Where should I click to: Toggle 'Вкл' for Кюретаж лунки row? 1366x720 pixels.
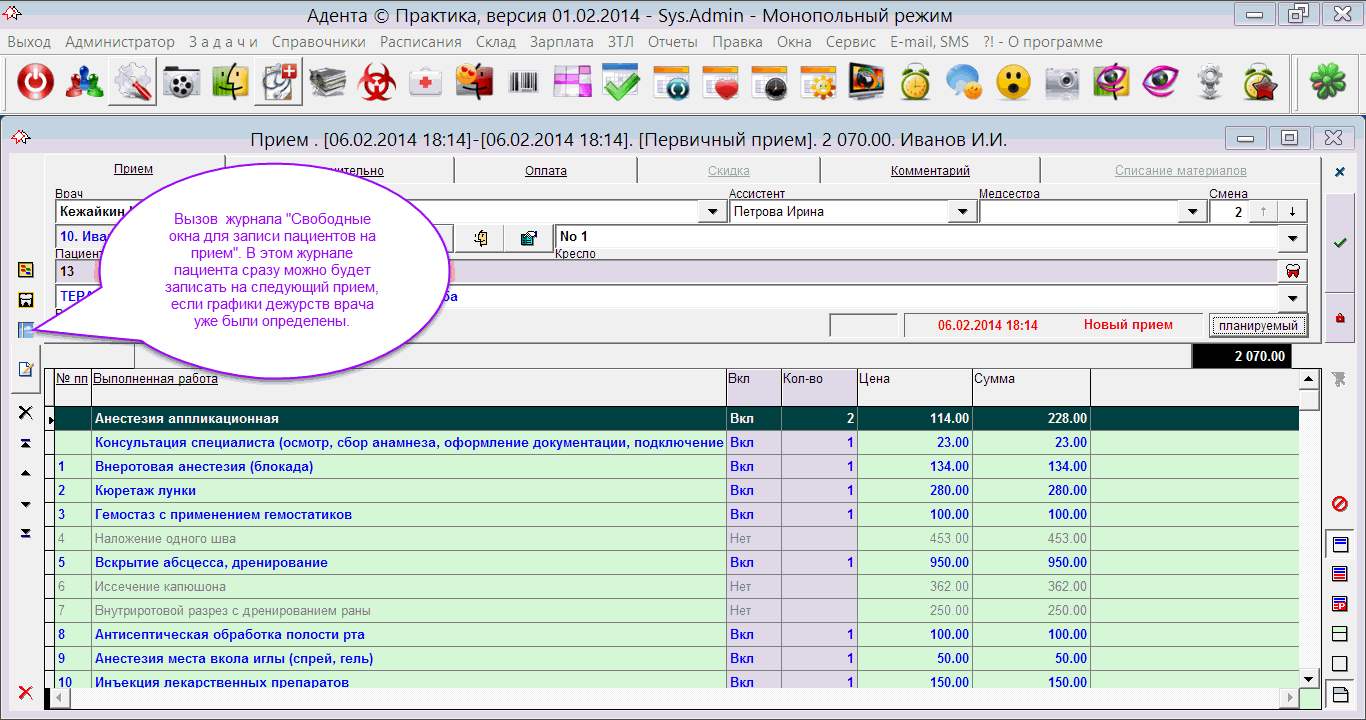point(742,491)
